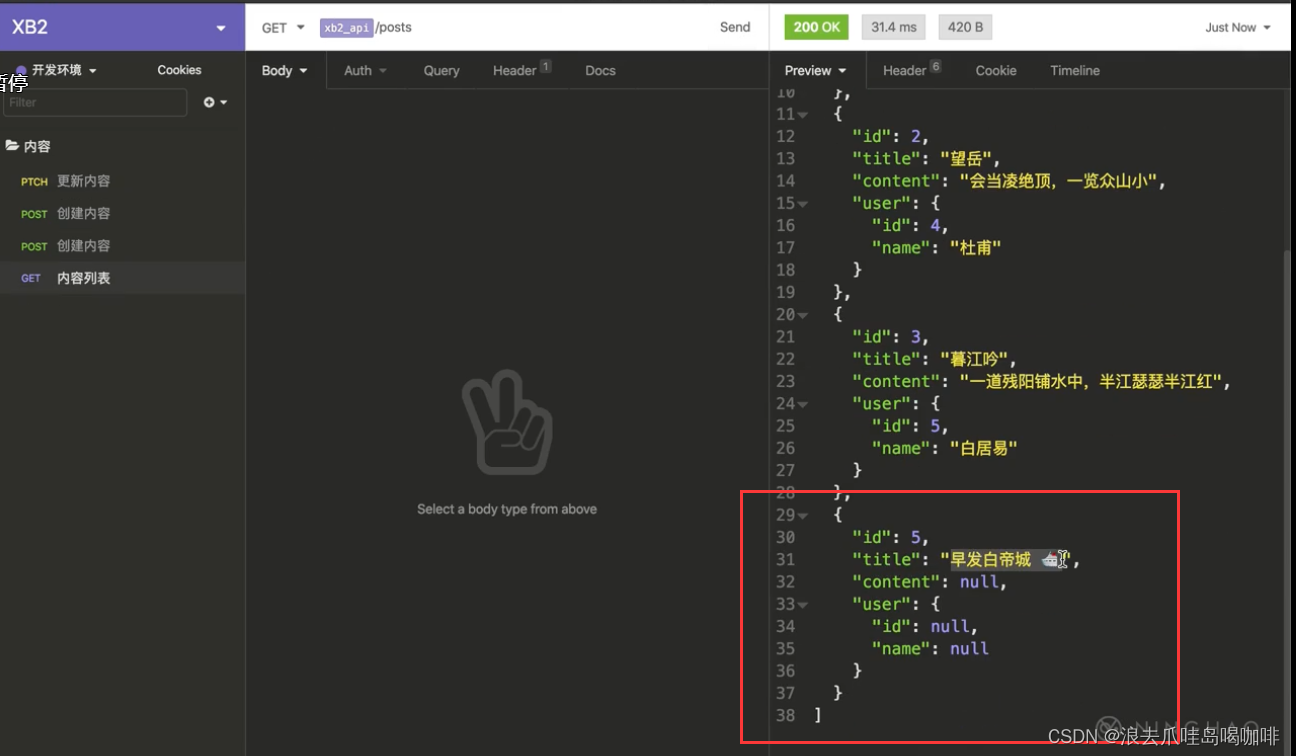Image resolution: width=1296 pixels, height=756 pixels.
Task: Select the first POST 创建内容 request
Action: 122,213
